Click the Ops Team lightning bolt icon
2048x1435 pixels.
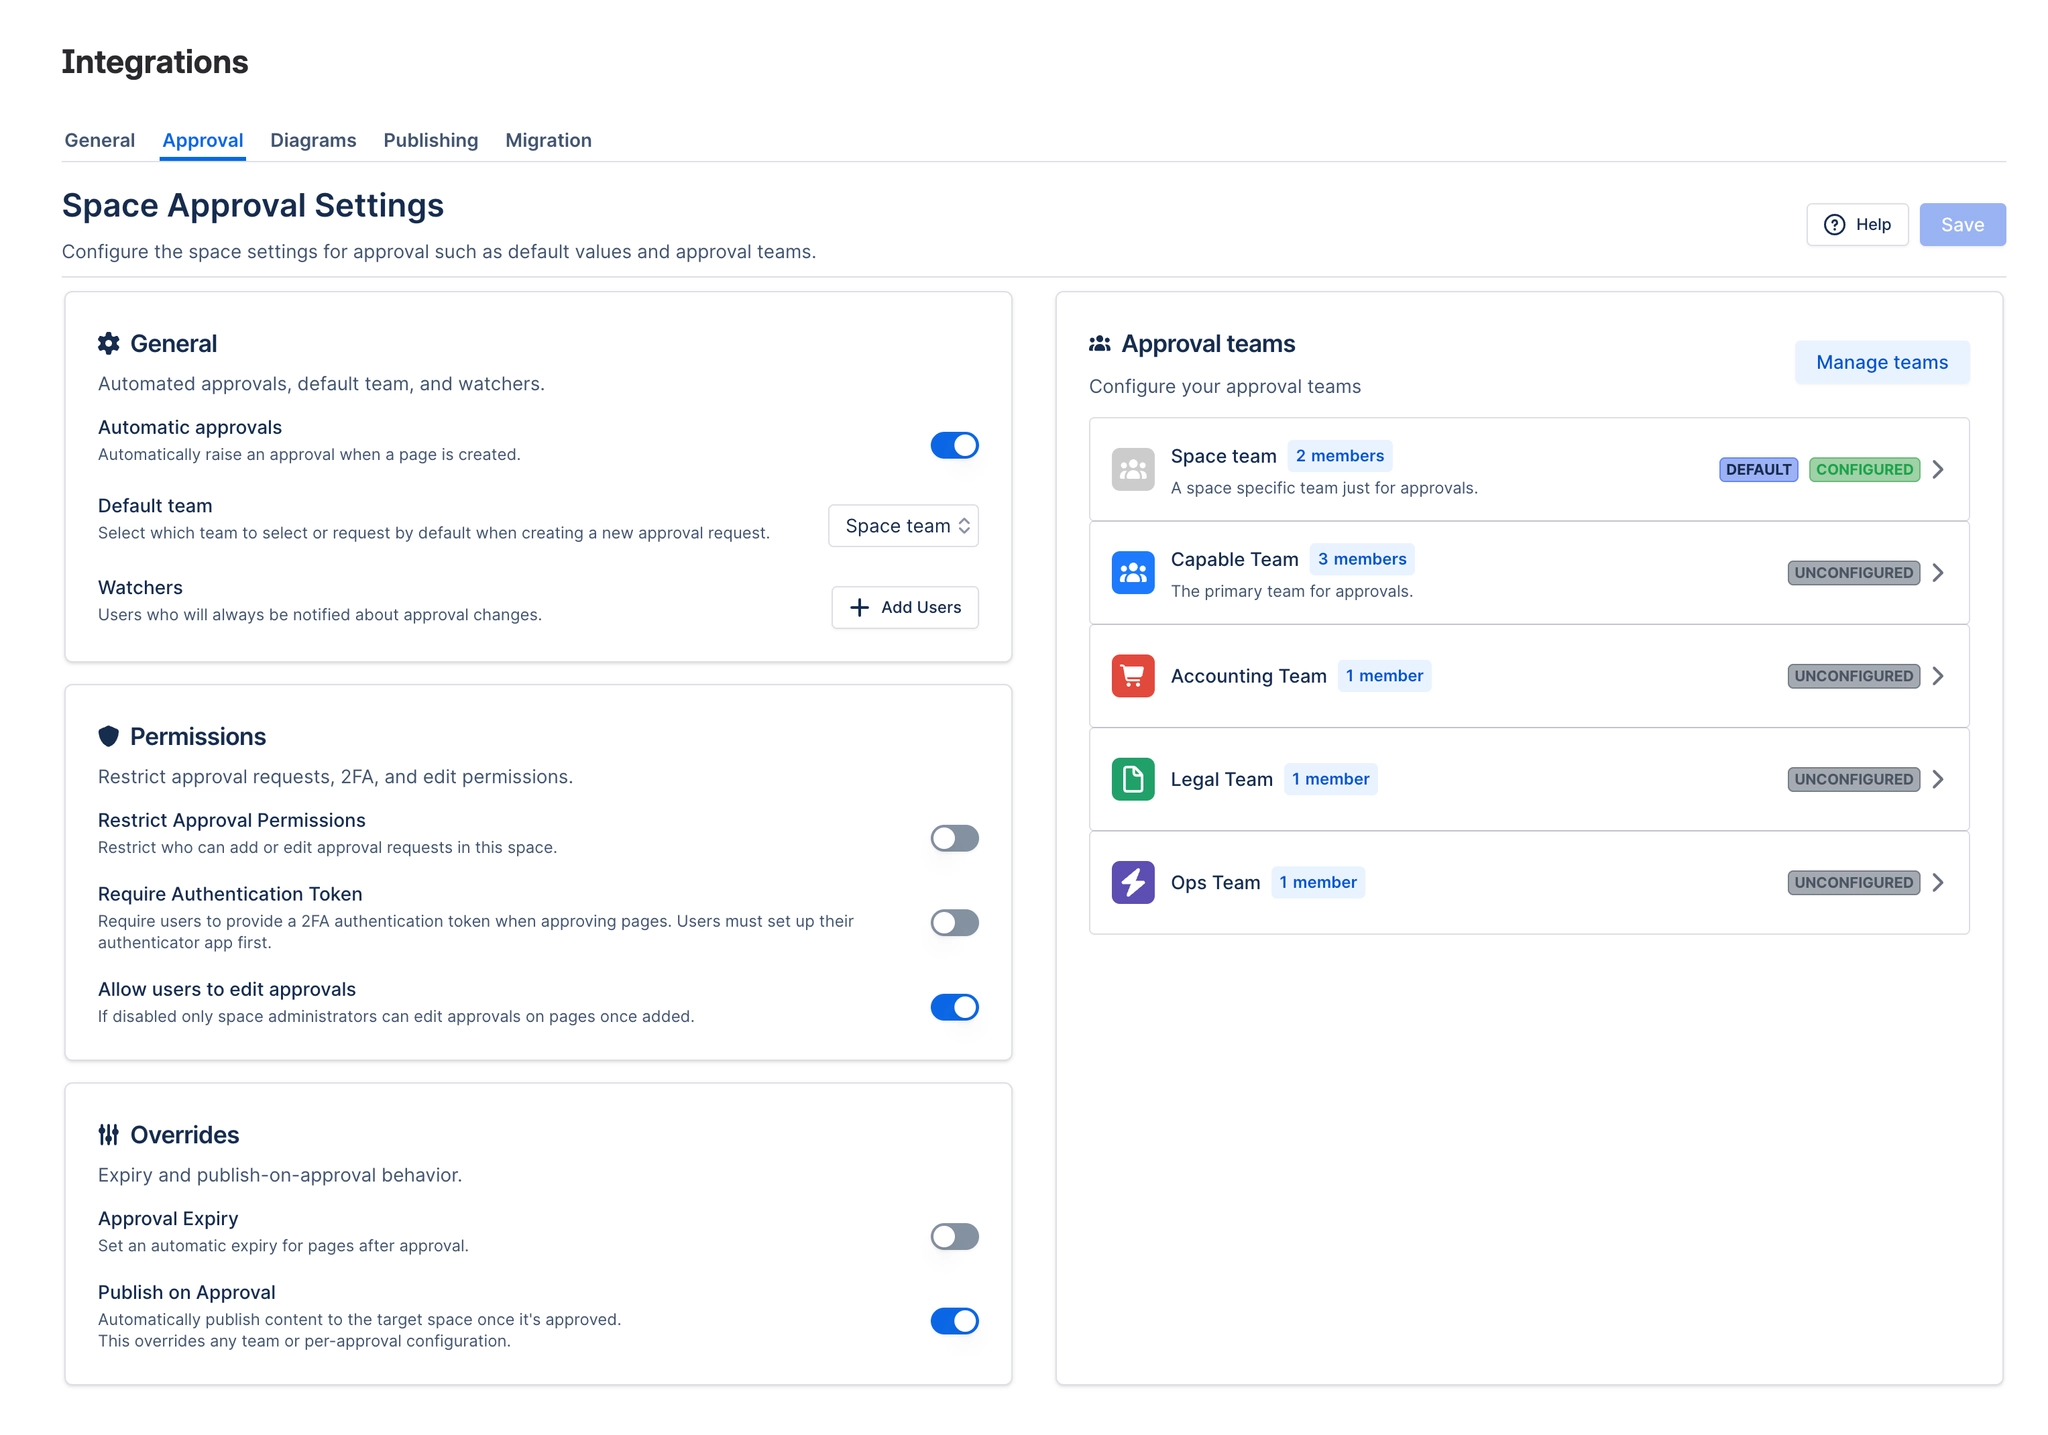point(1132,882)
